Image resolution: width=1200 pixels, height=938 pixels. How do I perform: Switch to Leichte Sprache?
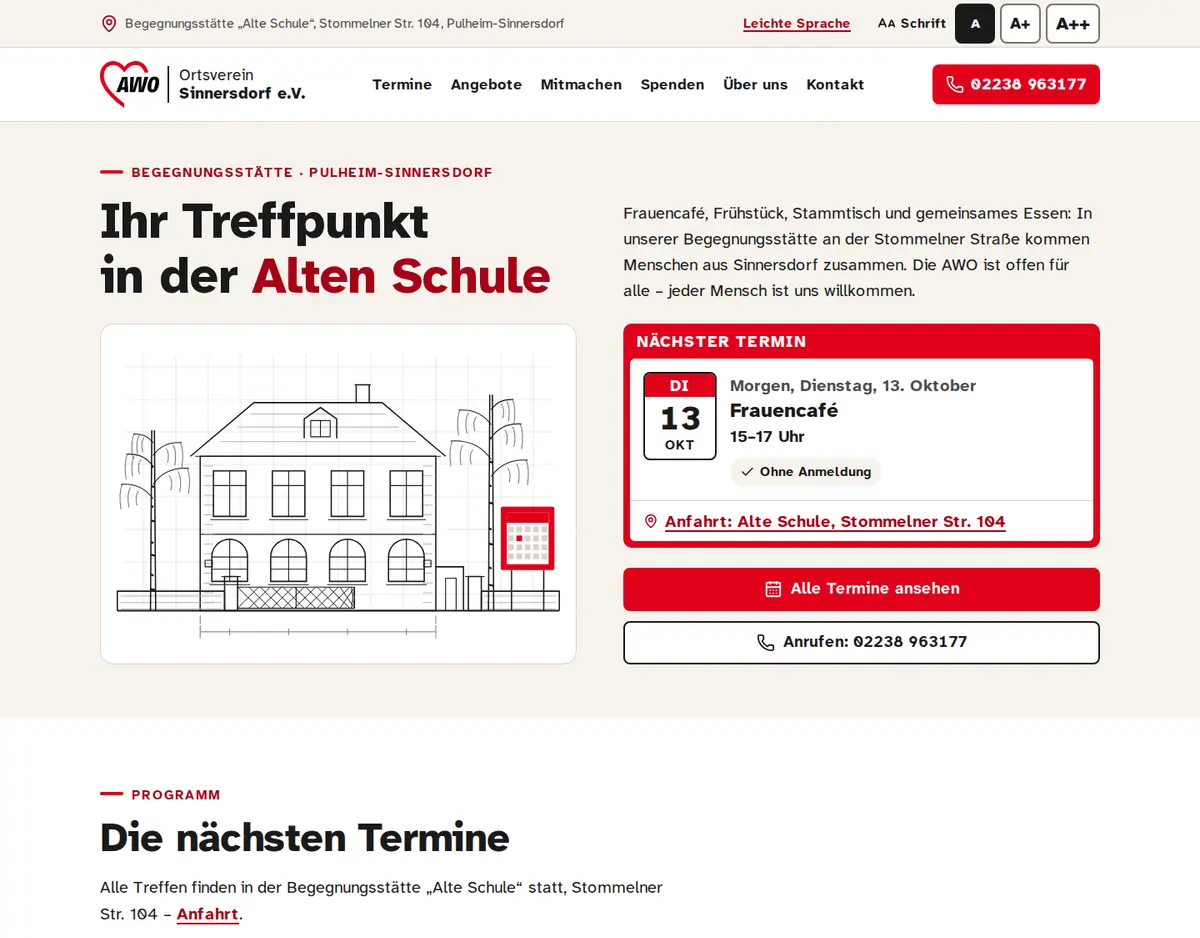tap(797, 24)
